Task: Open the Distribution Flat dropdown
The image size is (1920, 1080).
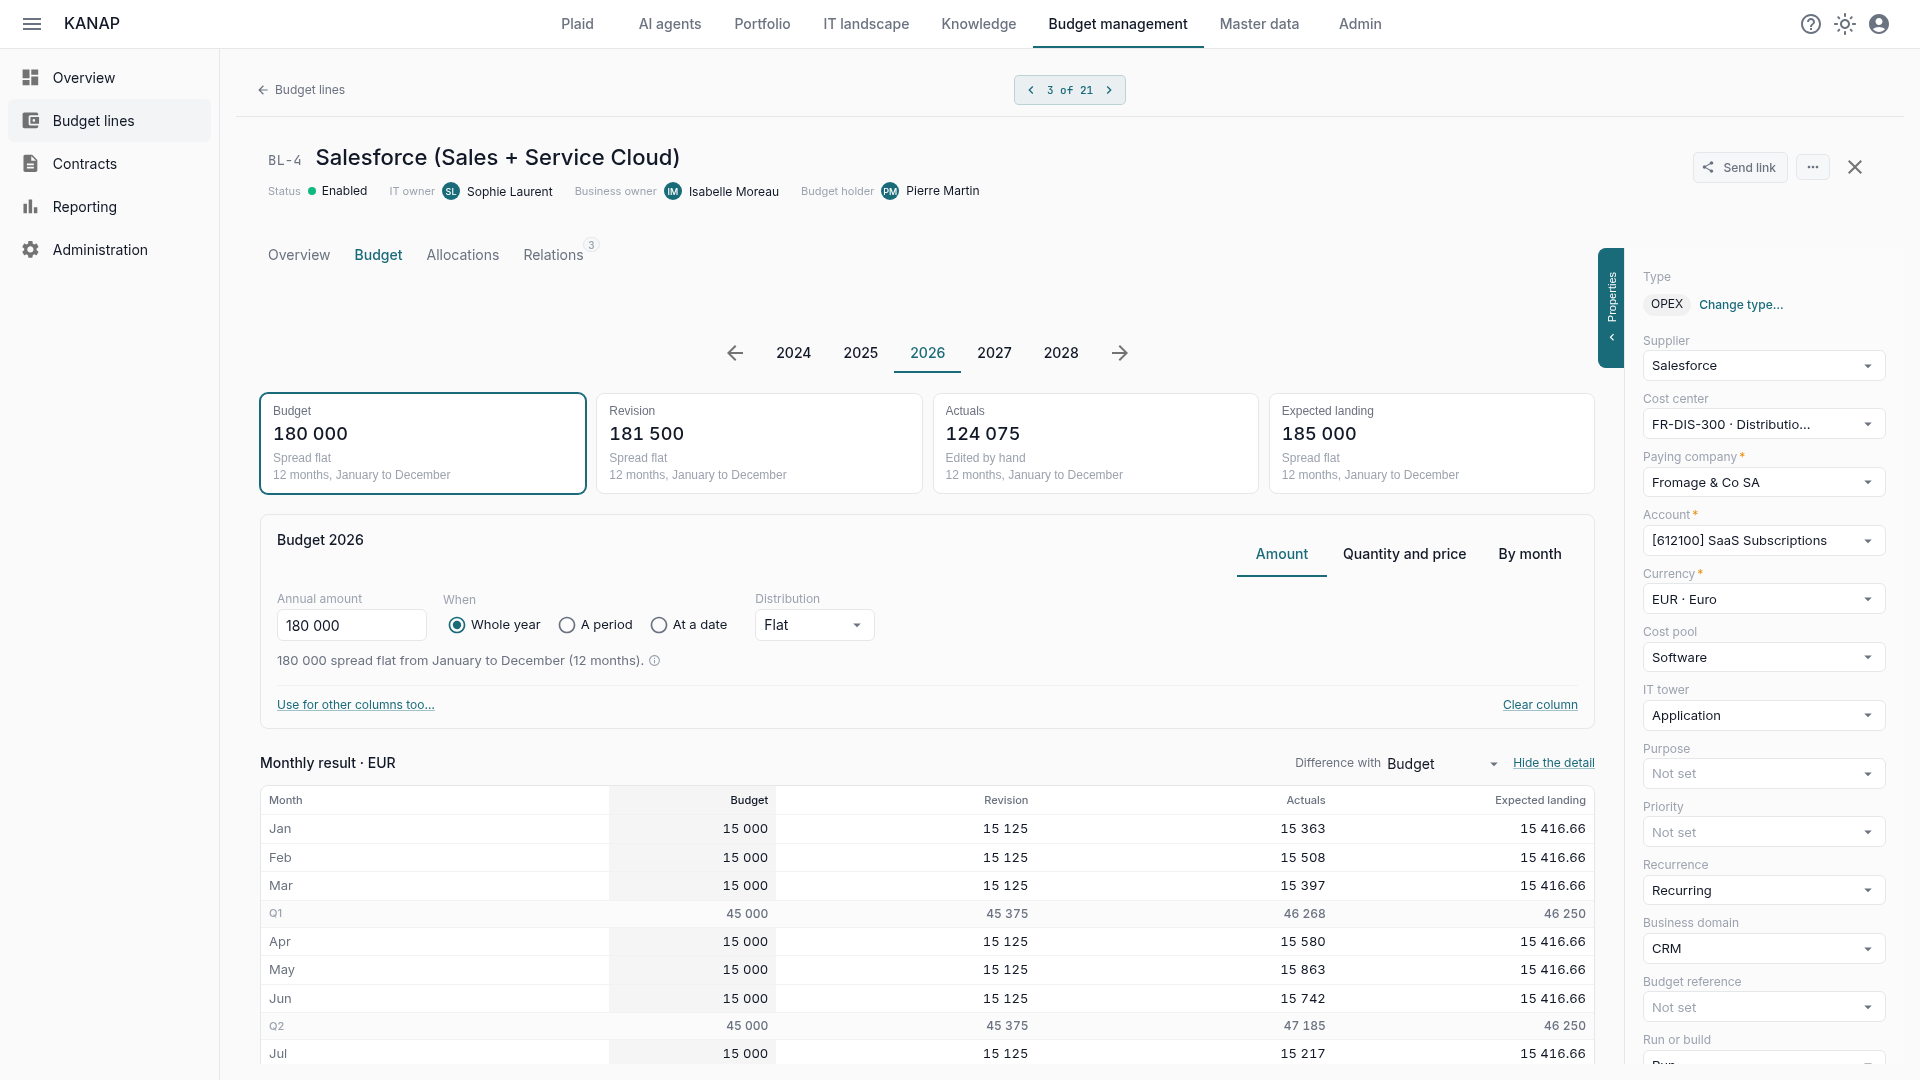Action: [814, 625]
